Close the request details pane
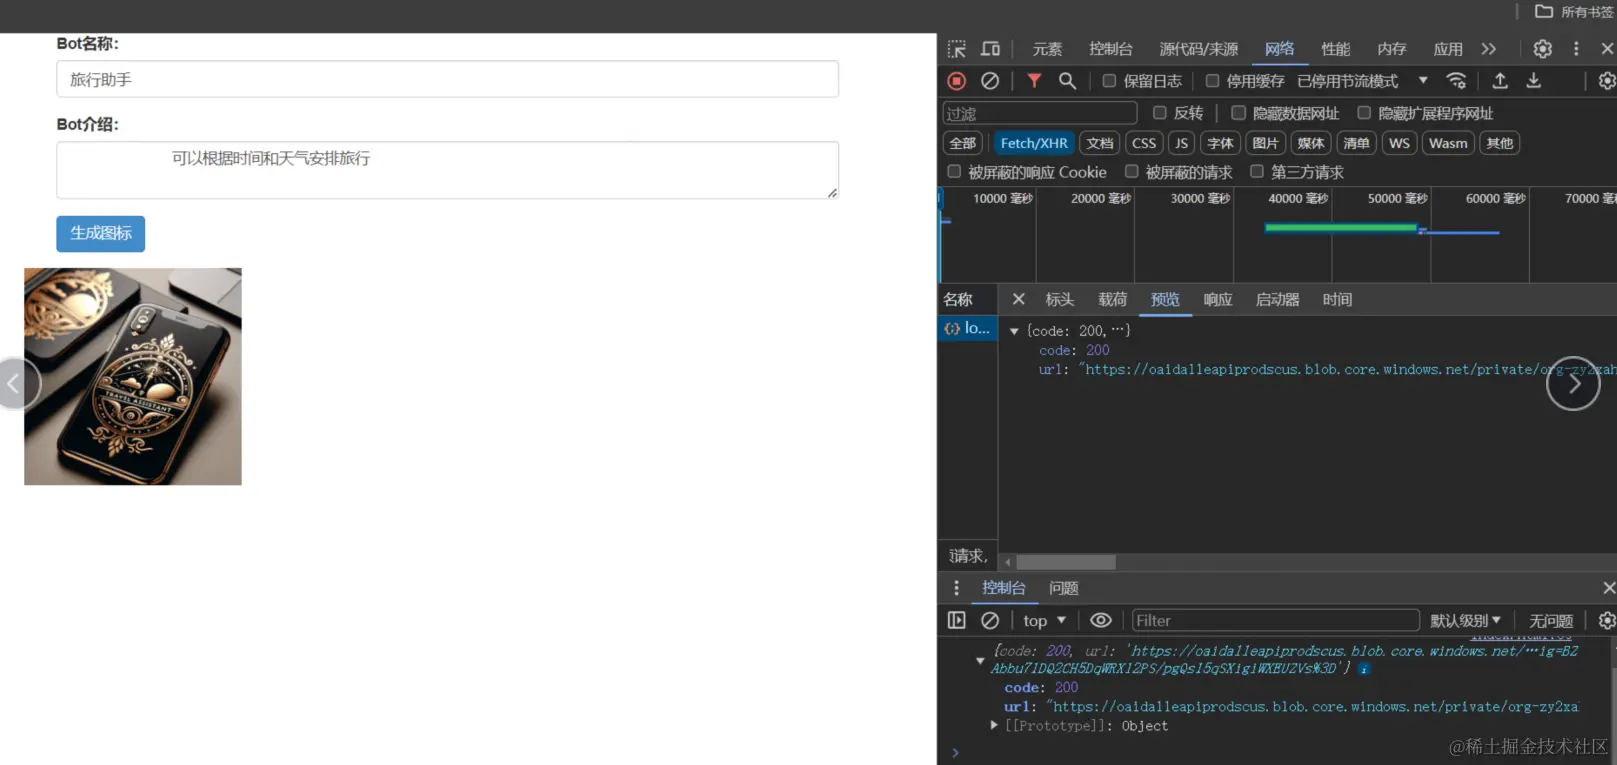 point(1018,299)
